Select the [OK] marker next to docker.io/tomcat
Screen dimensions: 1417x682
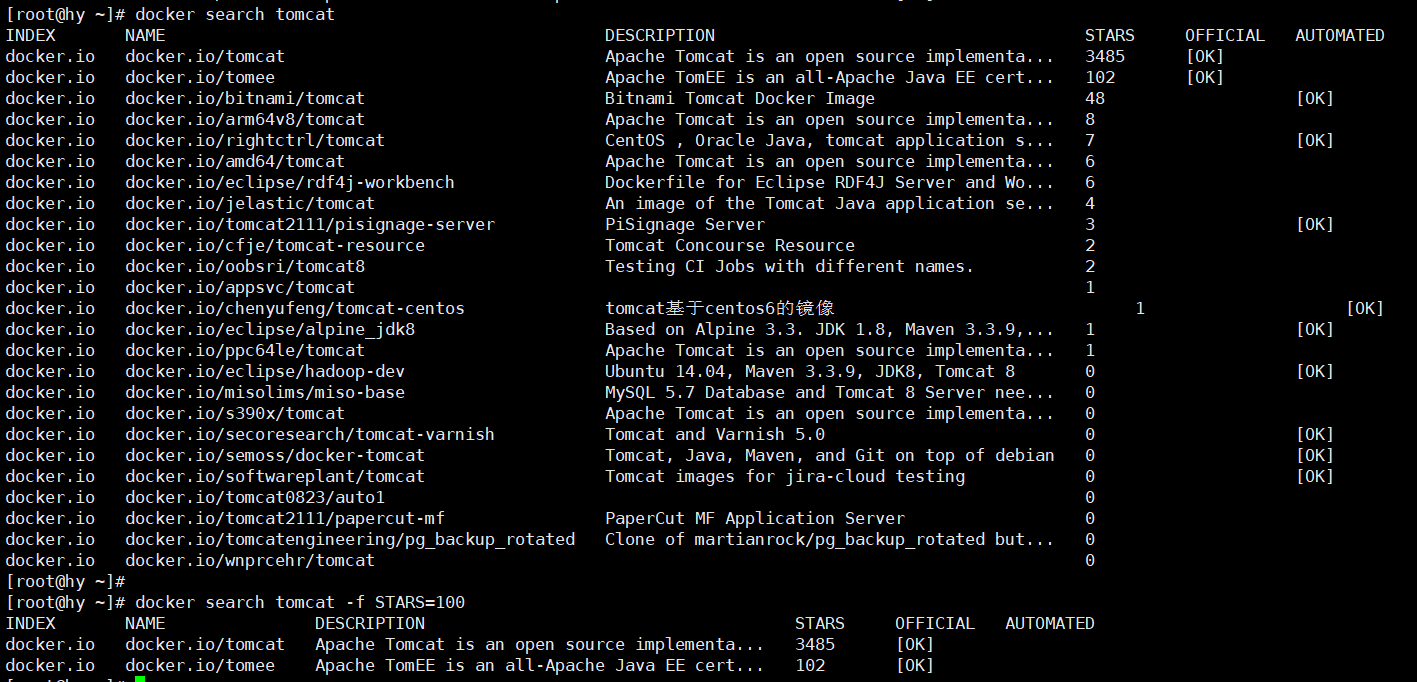[x=1204, y=56]
